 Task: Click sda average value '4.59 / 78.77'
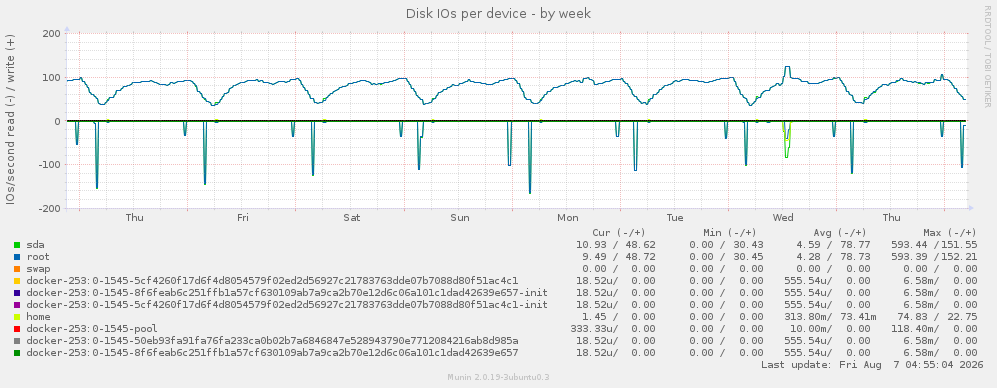(835, 244)
